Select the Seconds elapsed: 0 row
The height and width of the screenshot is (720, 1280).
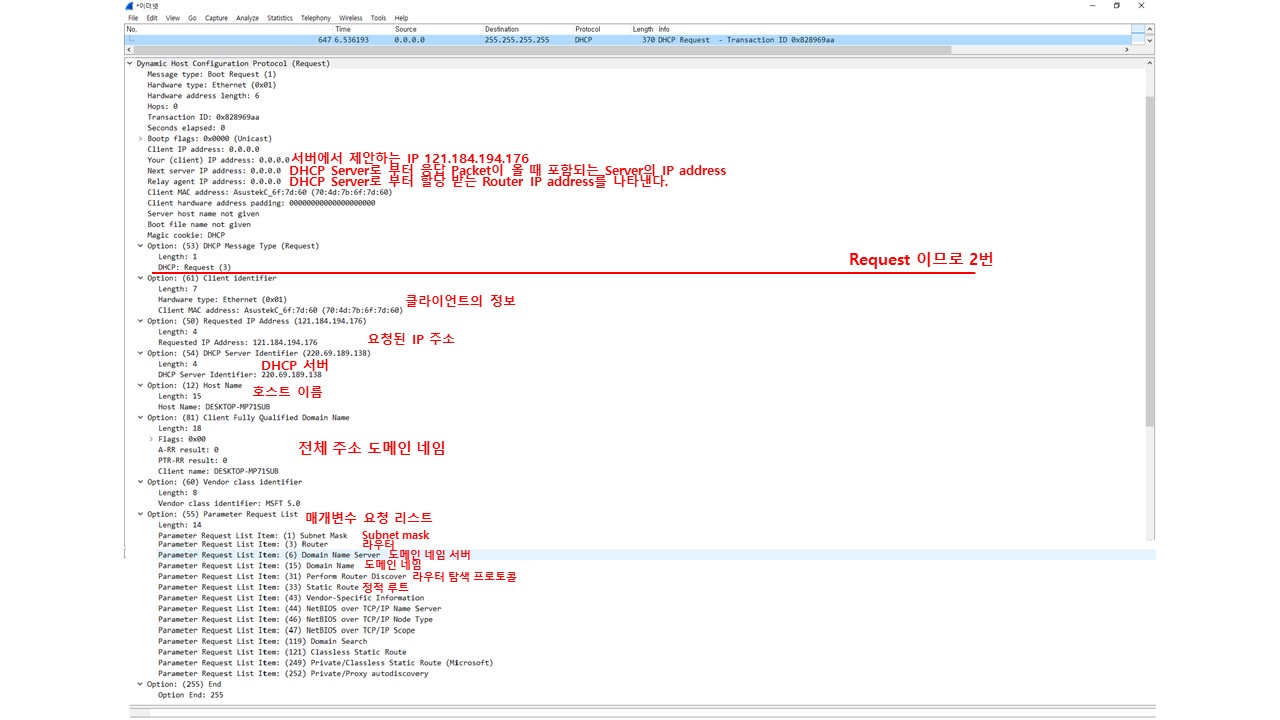click(x=186, y=128)
